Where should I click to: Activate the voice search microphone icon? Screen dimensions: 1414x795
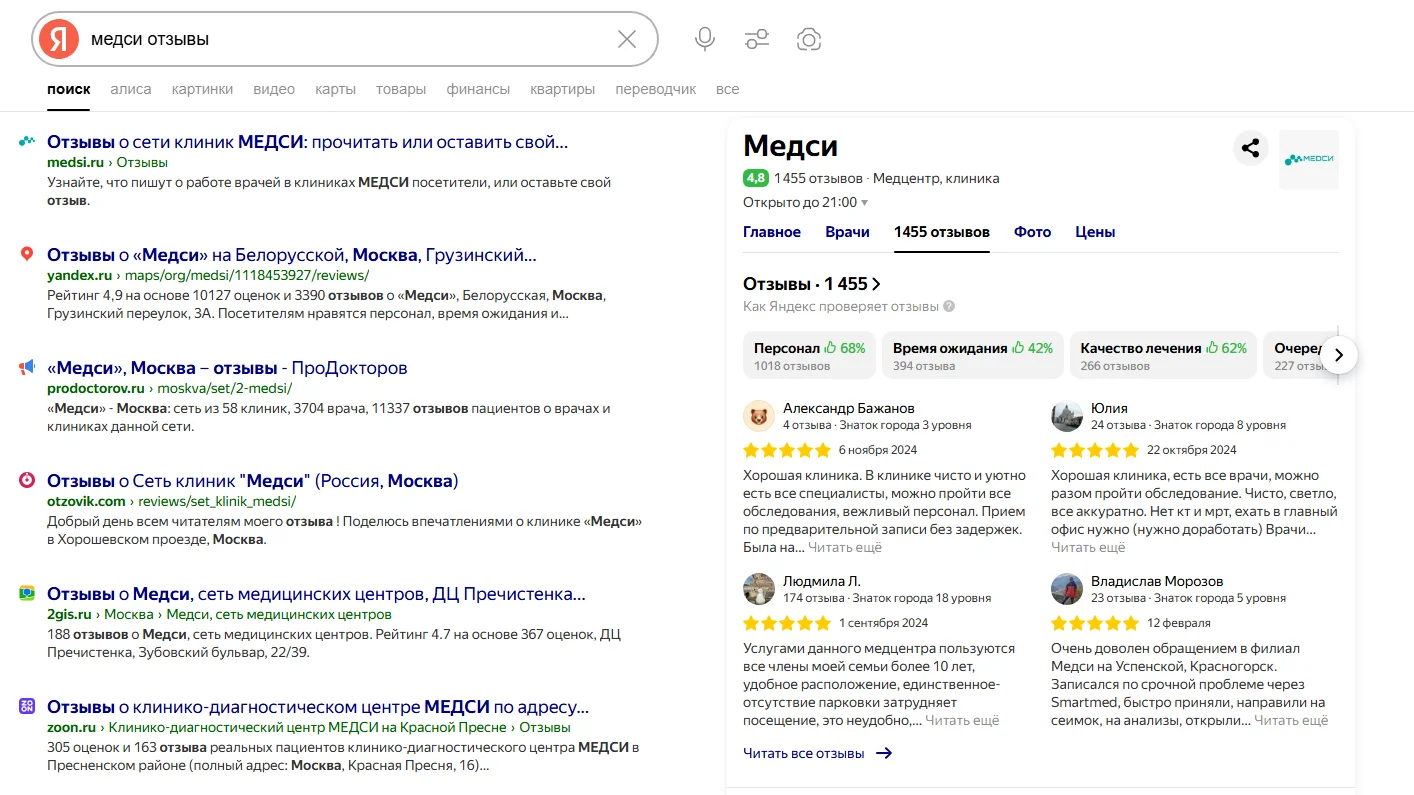point(704,37)
